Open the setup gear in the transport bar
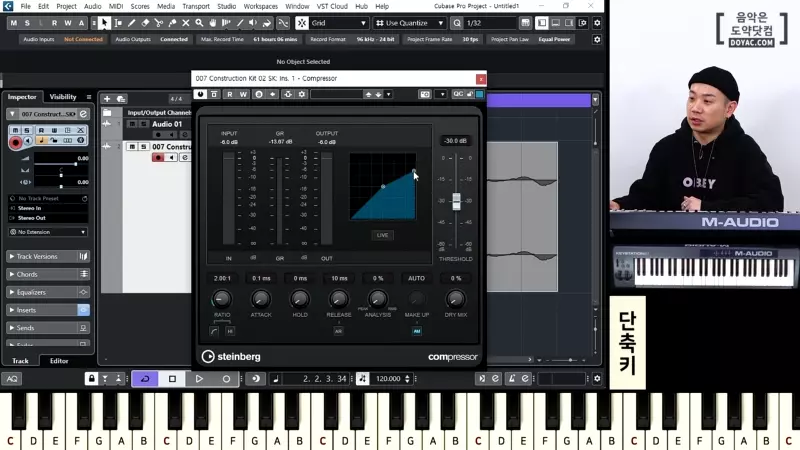 coord(597,379)
